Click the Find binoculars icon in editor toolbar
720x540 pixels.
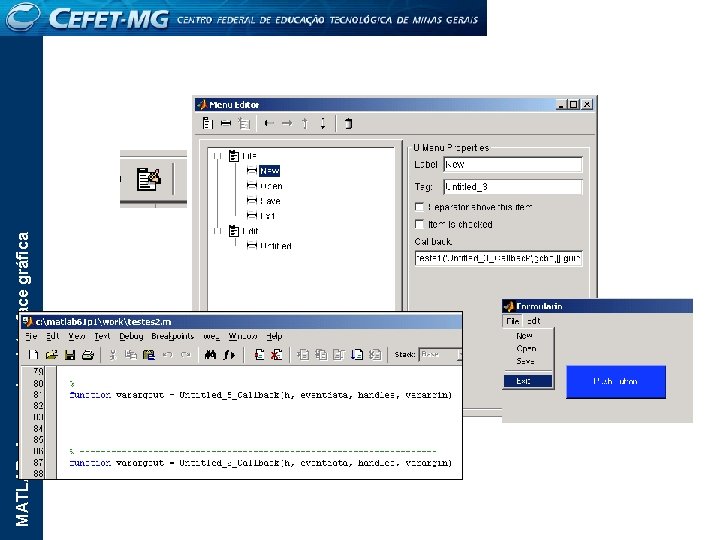coord(210,354)
